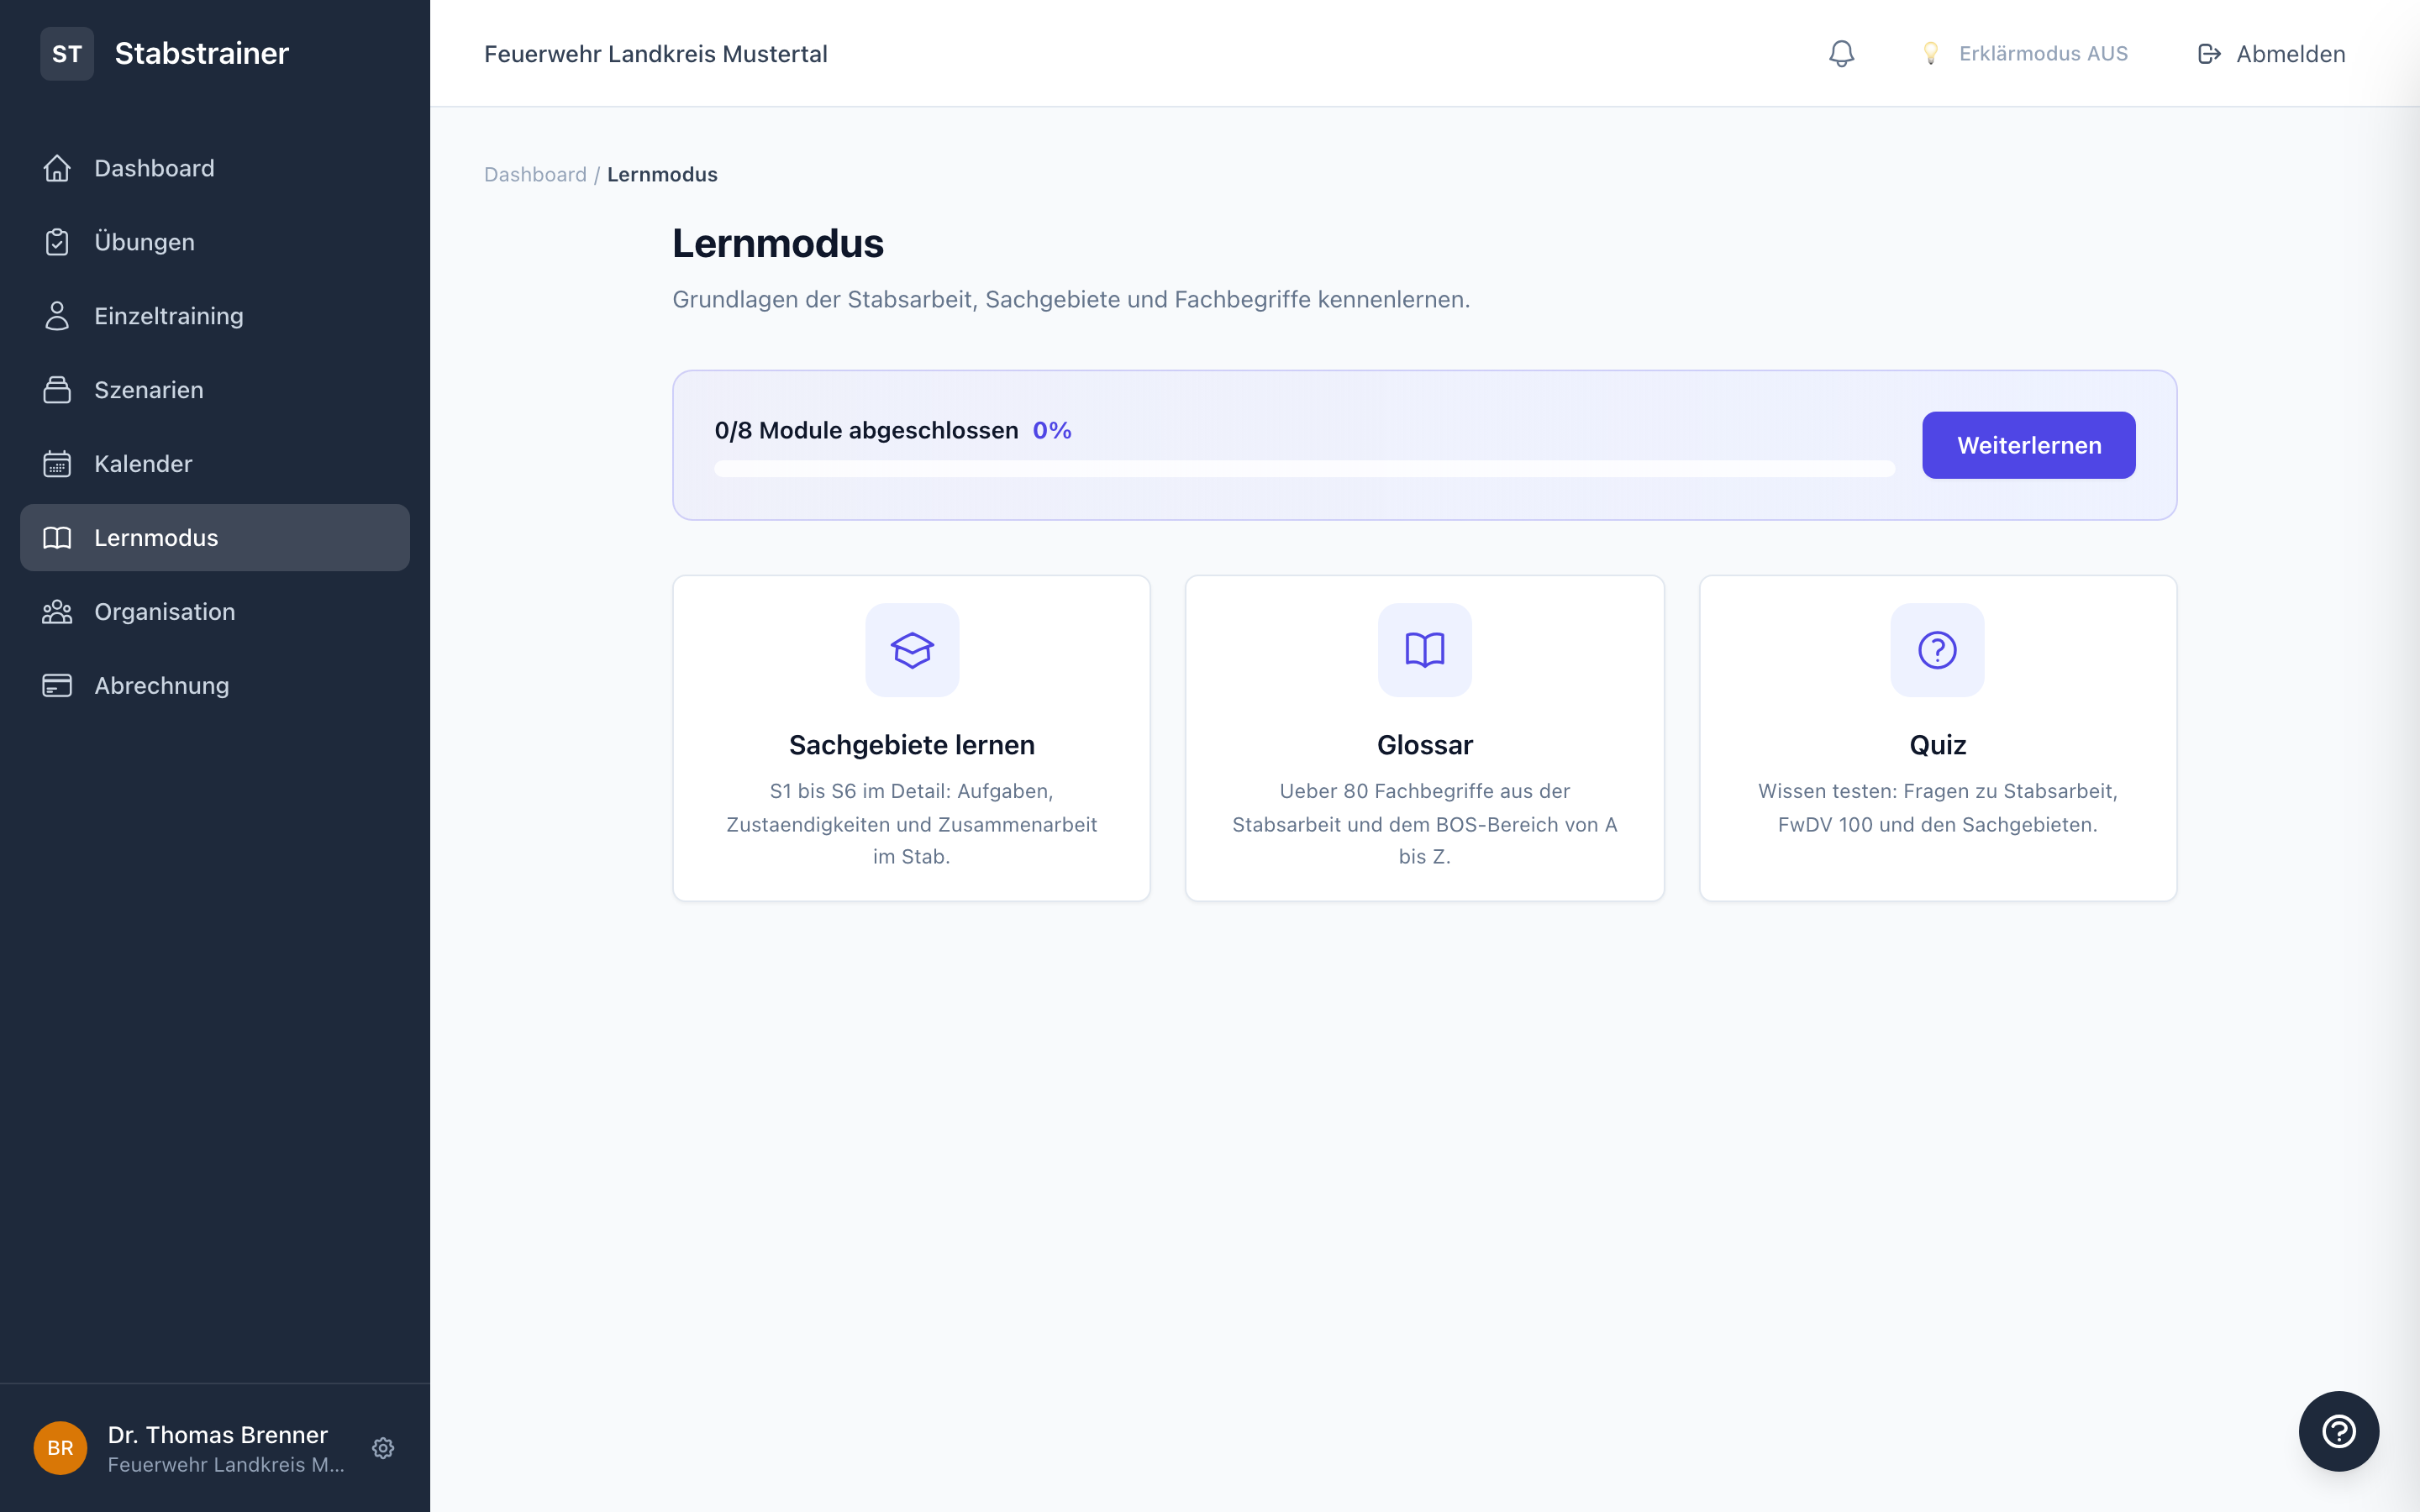Click the graduation cap icon on Sachgebiete lernen card
The width and height of the screenshot is (2420, 1512).
click(911, 649)
